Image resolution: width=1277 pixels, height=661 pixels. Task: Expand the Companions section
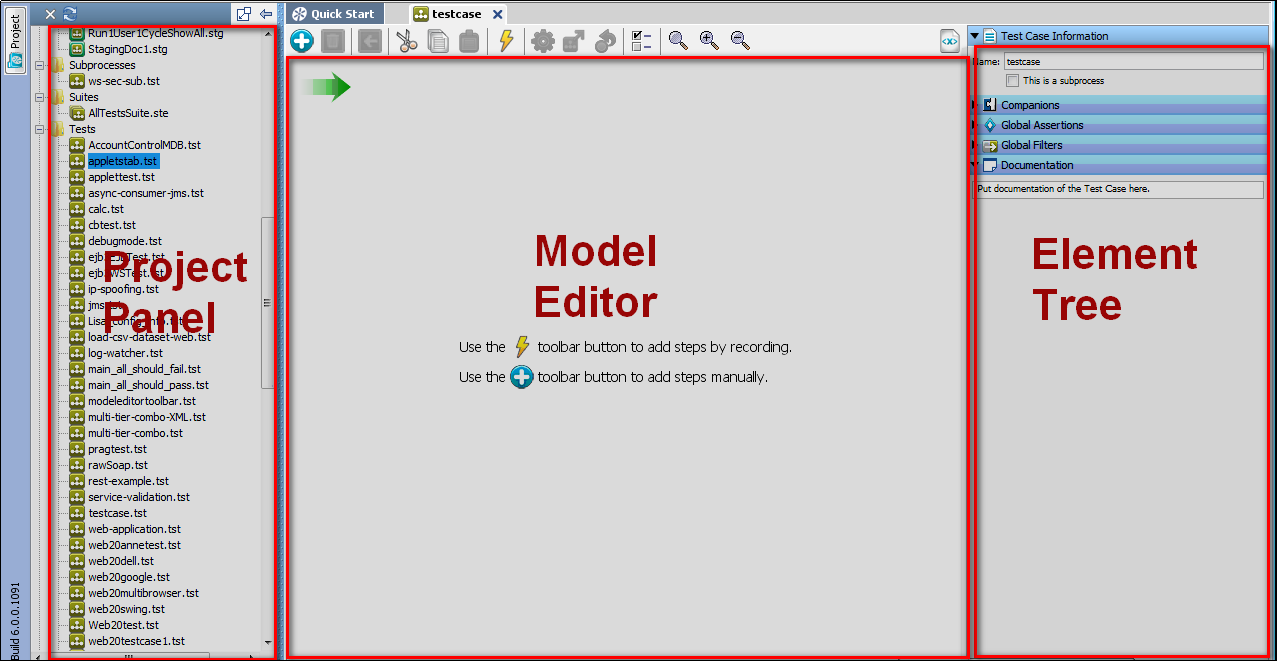coord(974,104)
